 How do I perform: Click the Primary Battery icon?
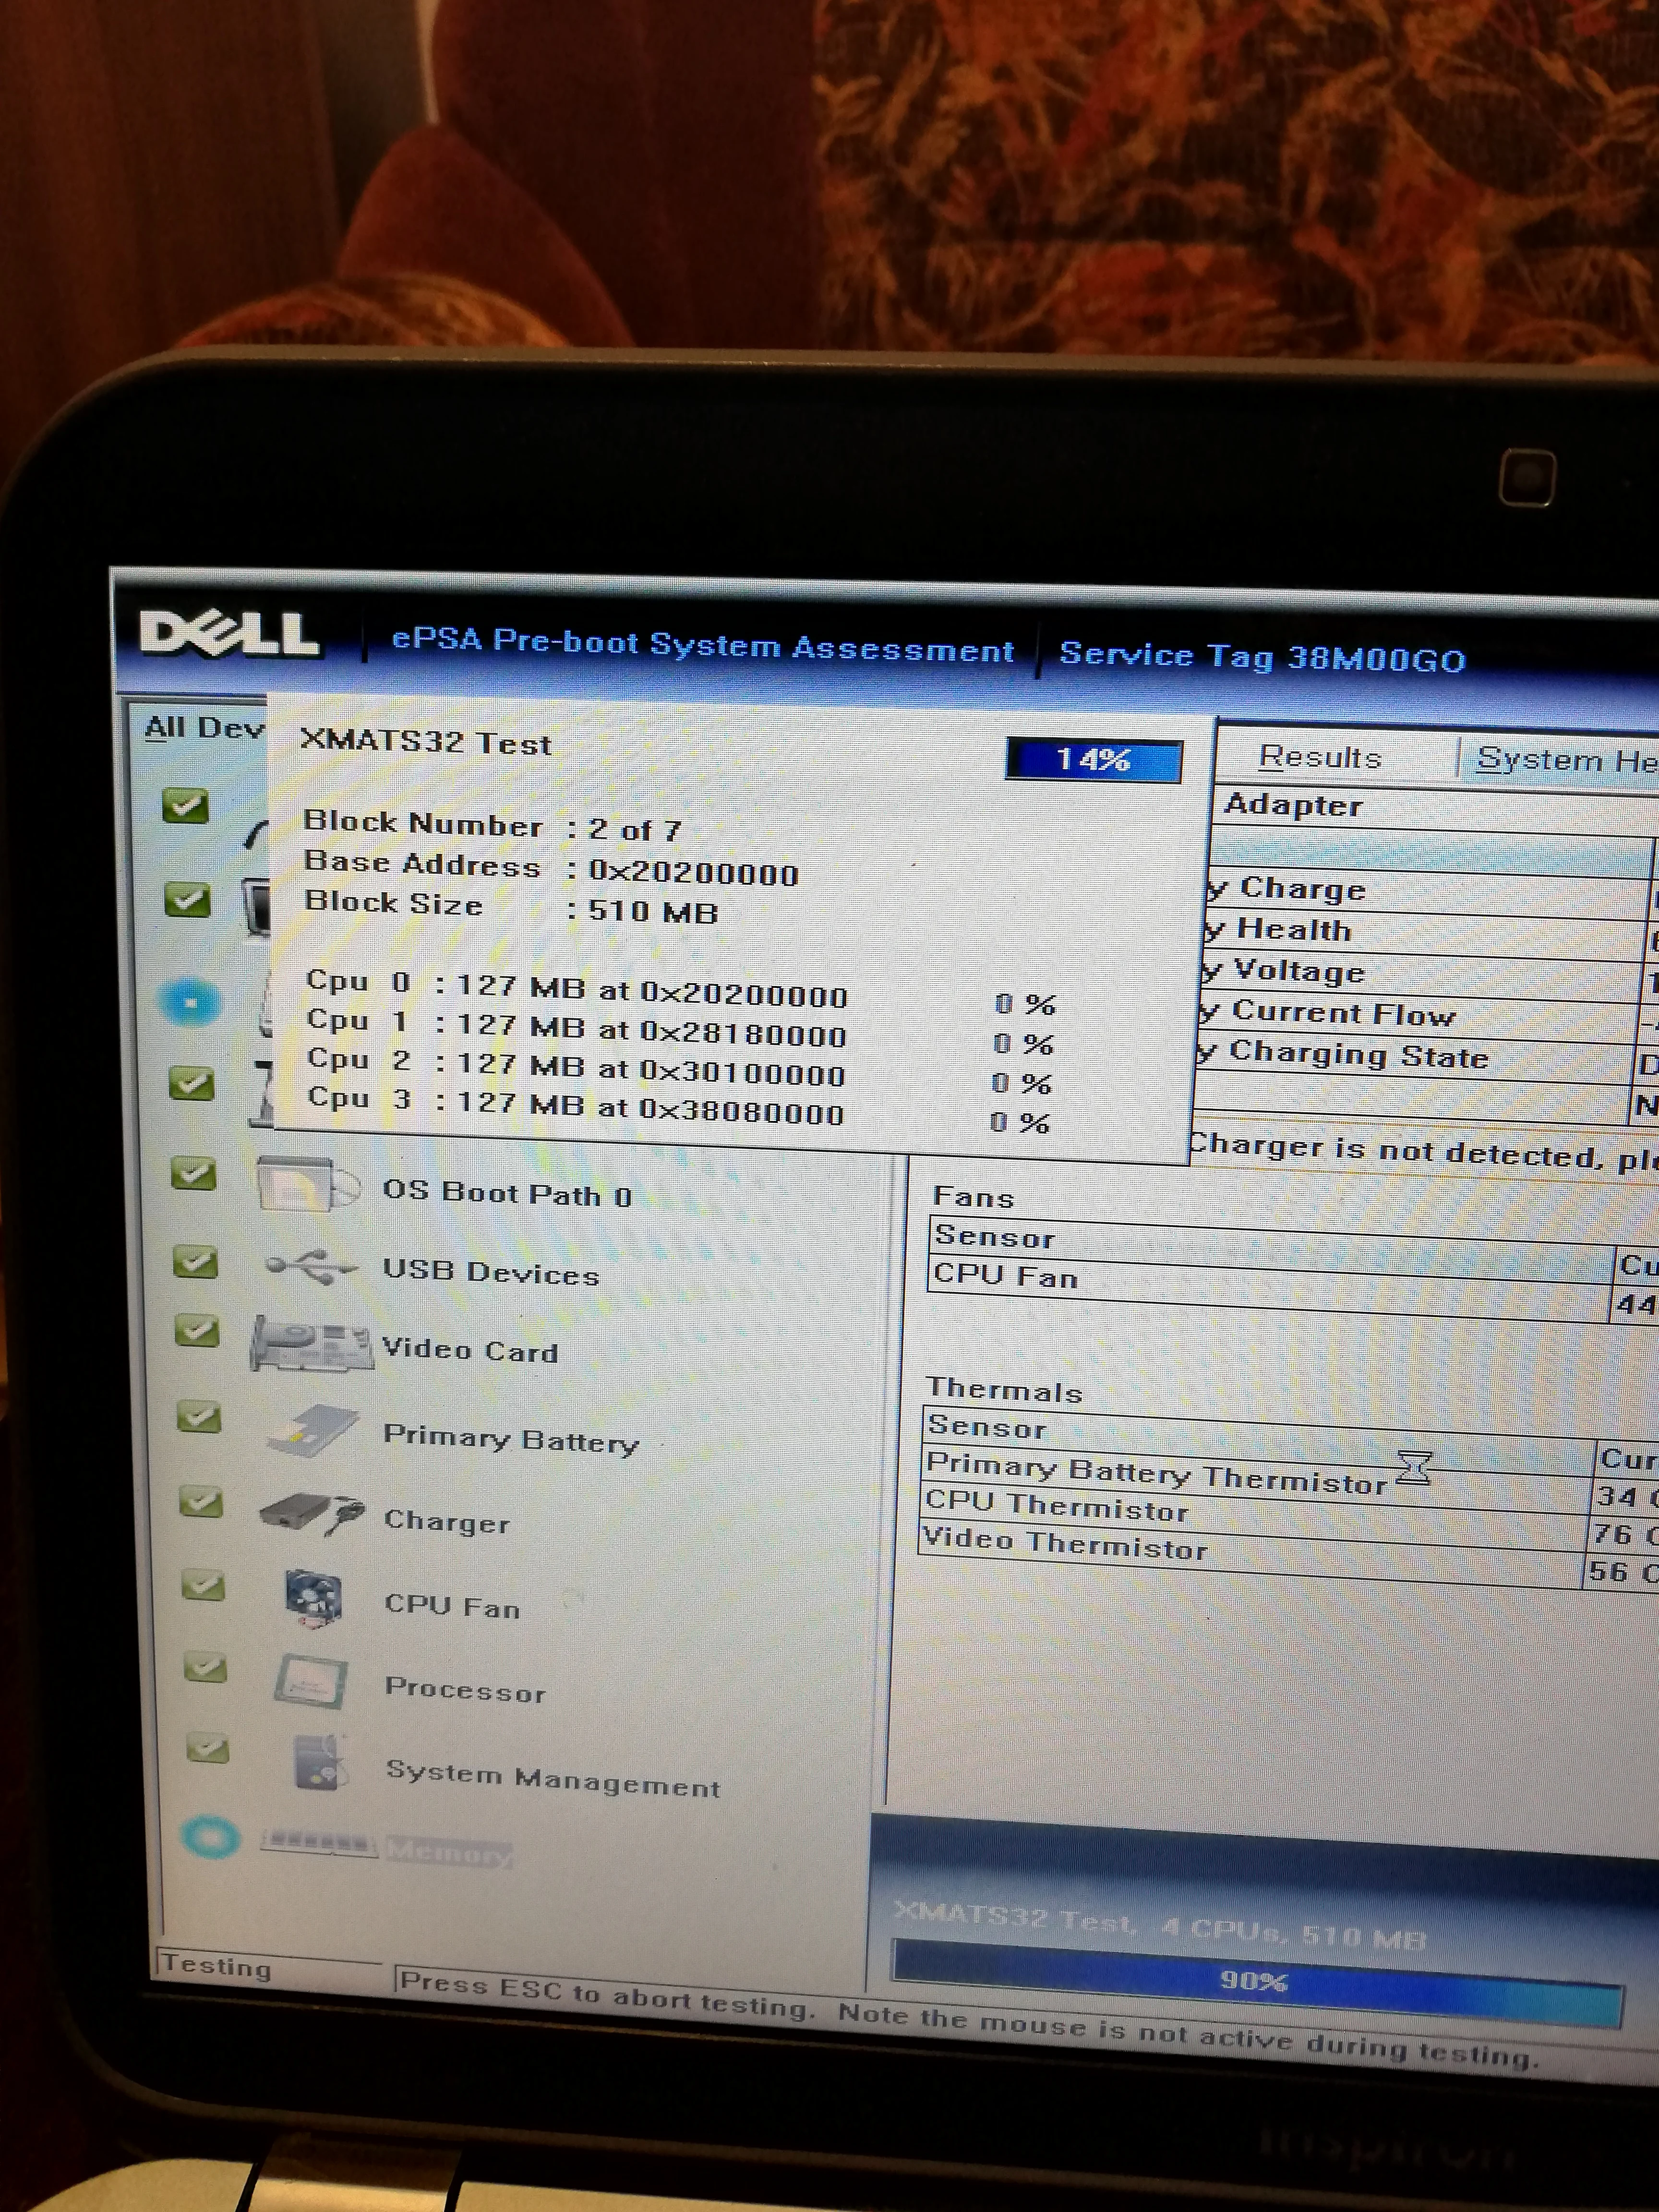tap(313, 1431)
